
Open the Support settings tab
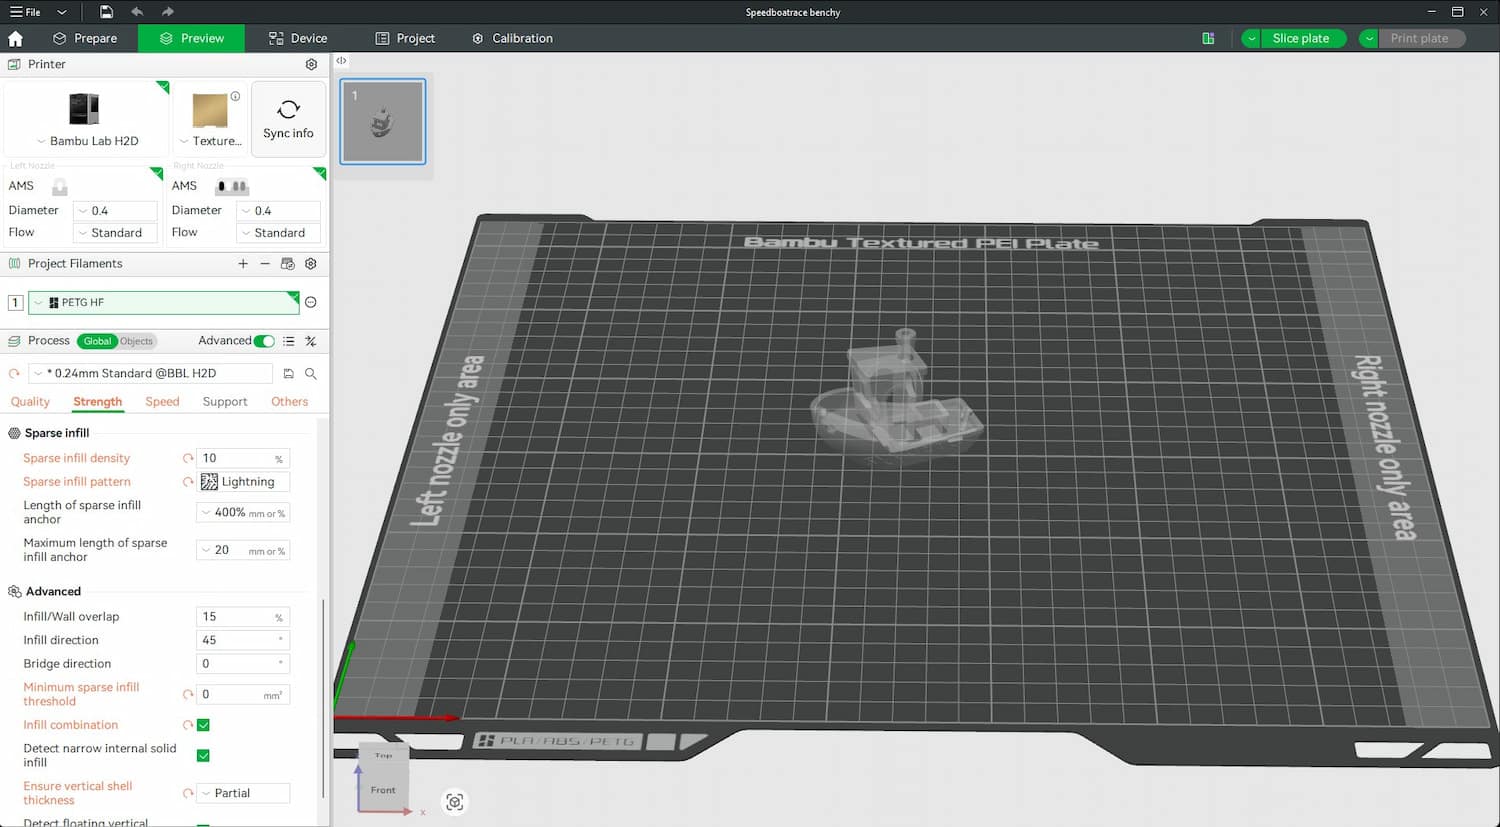point(225,402)
